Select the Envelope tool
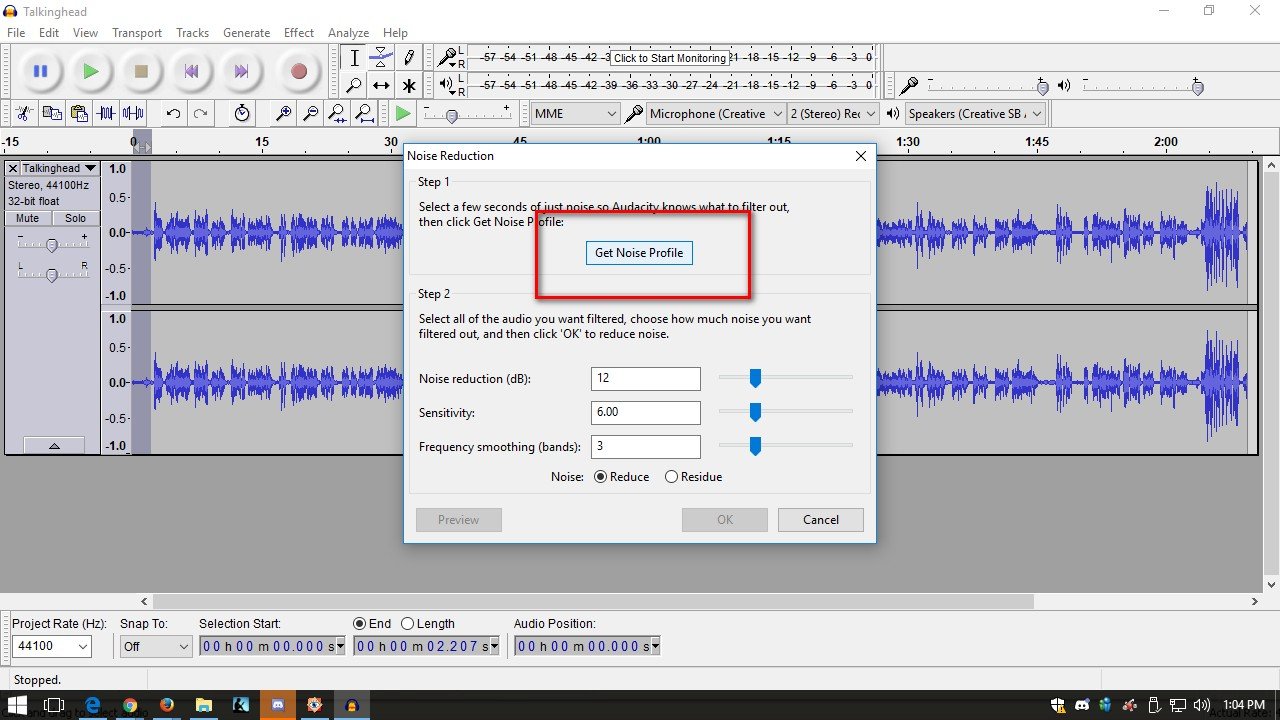 [x=381, y=58]
